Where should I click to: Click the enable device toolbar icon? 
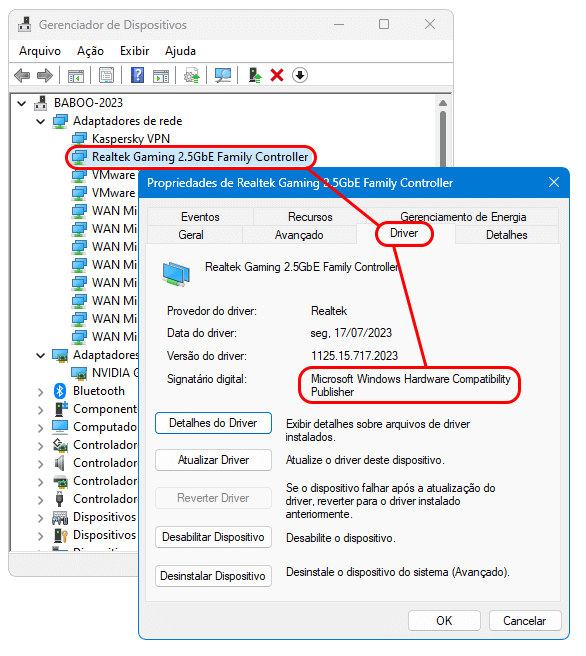tap(254, 75)
